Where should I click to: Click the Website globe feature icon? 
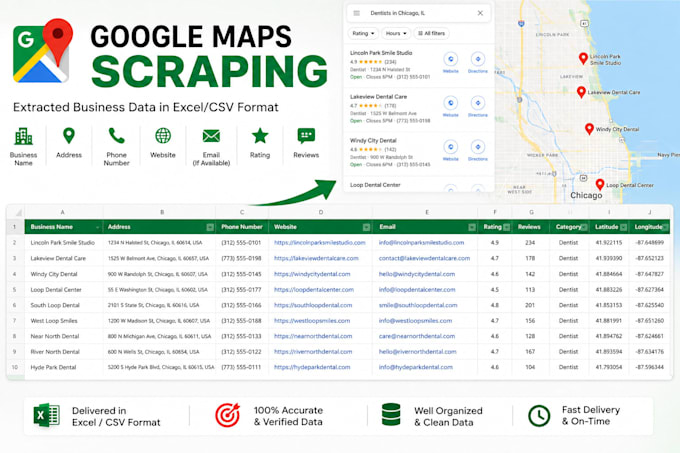pos(163,136)
